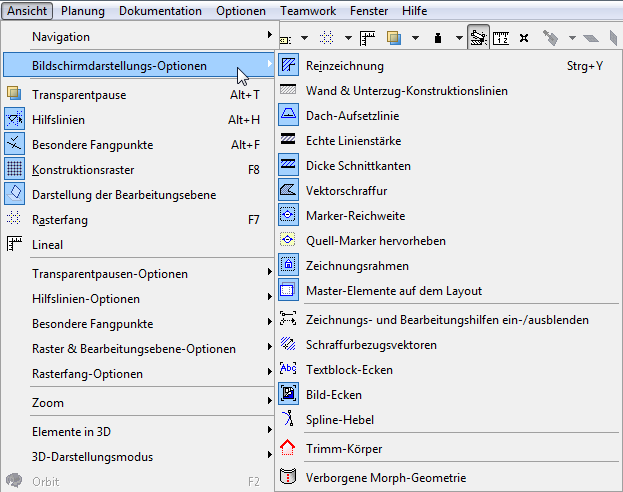Open dropdown arrow beside toolbar snap-grid icon

[x=348, y=38]
